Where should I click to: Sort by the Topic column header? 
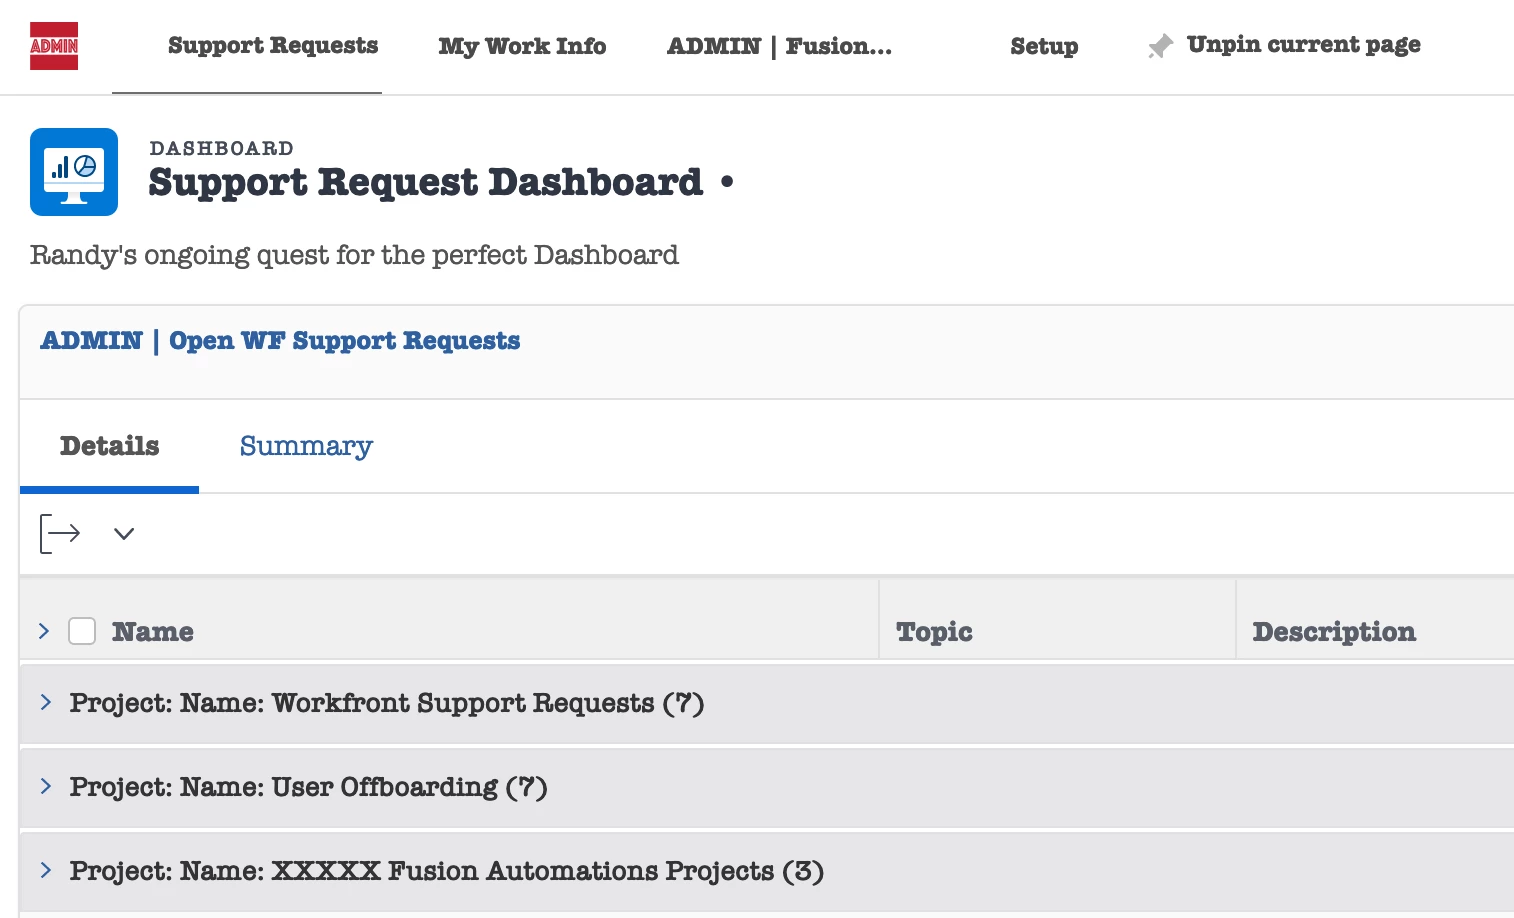click(934, 632)
